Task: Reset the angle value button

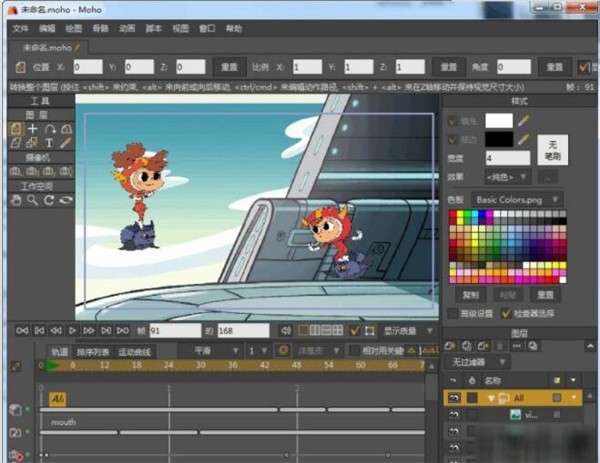Action: 554,67
